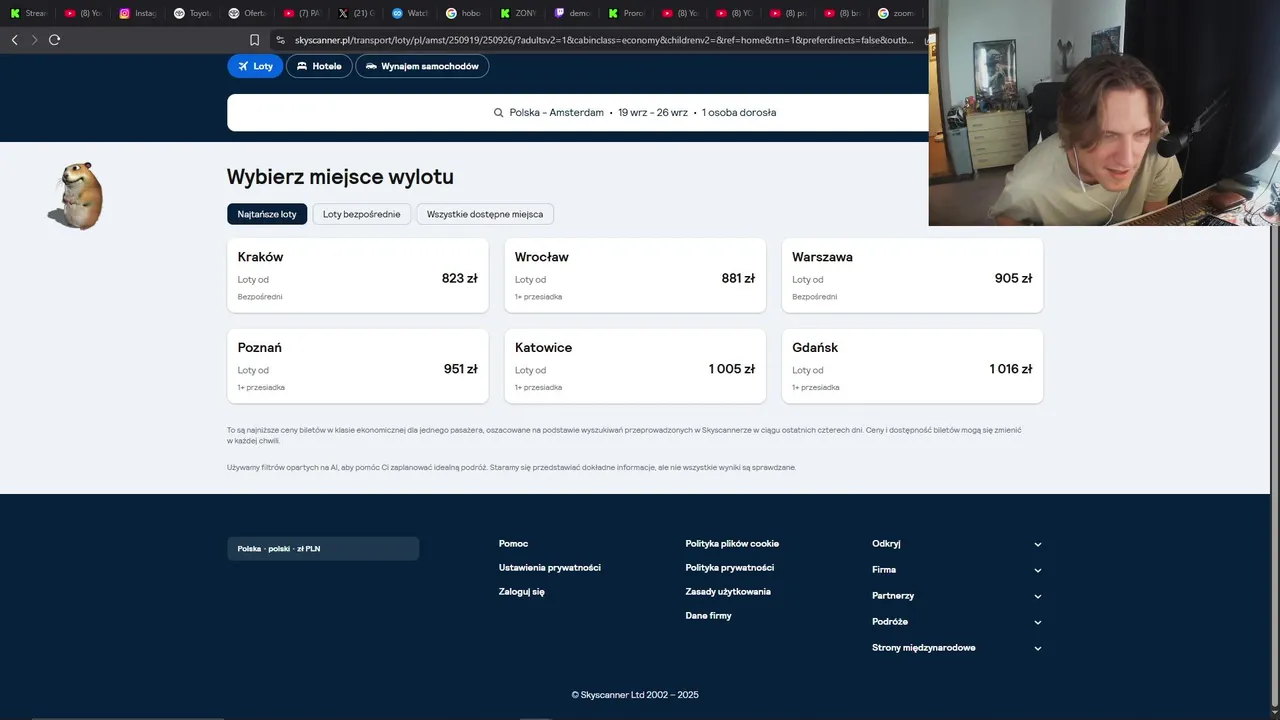Click the © Skyscanner Ltd 2002 – 2025 text
The width and height of the screenshot is (1280, 720).
click(635, 695)
